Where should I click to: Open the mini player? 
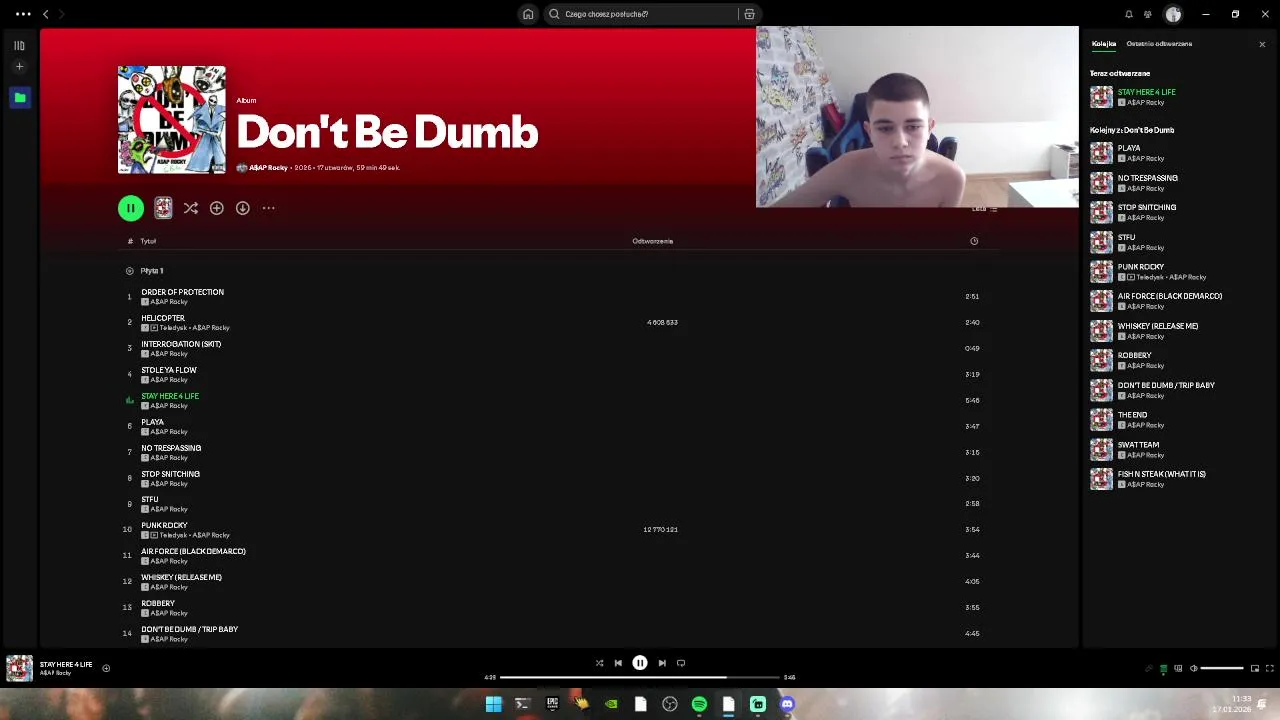[1254, 668]
